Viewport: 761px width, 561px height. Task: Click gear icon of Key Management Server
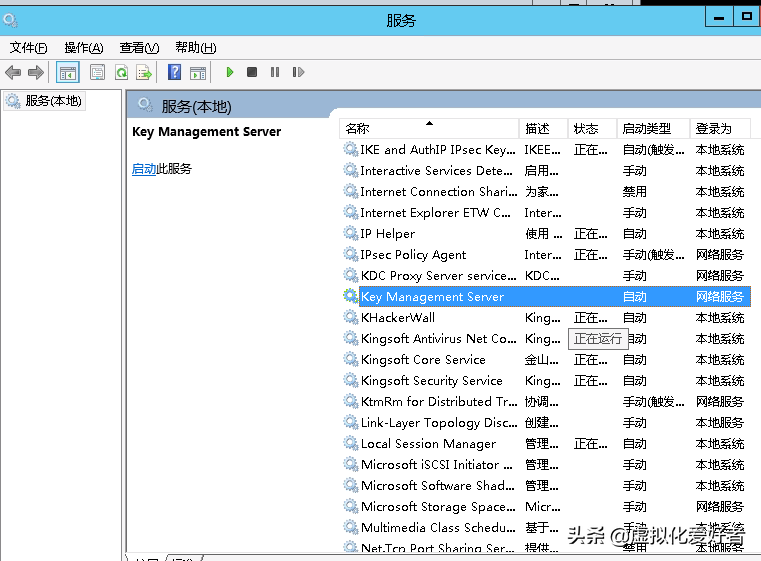tap(350, 296)
